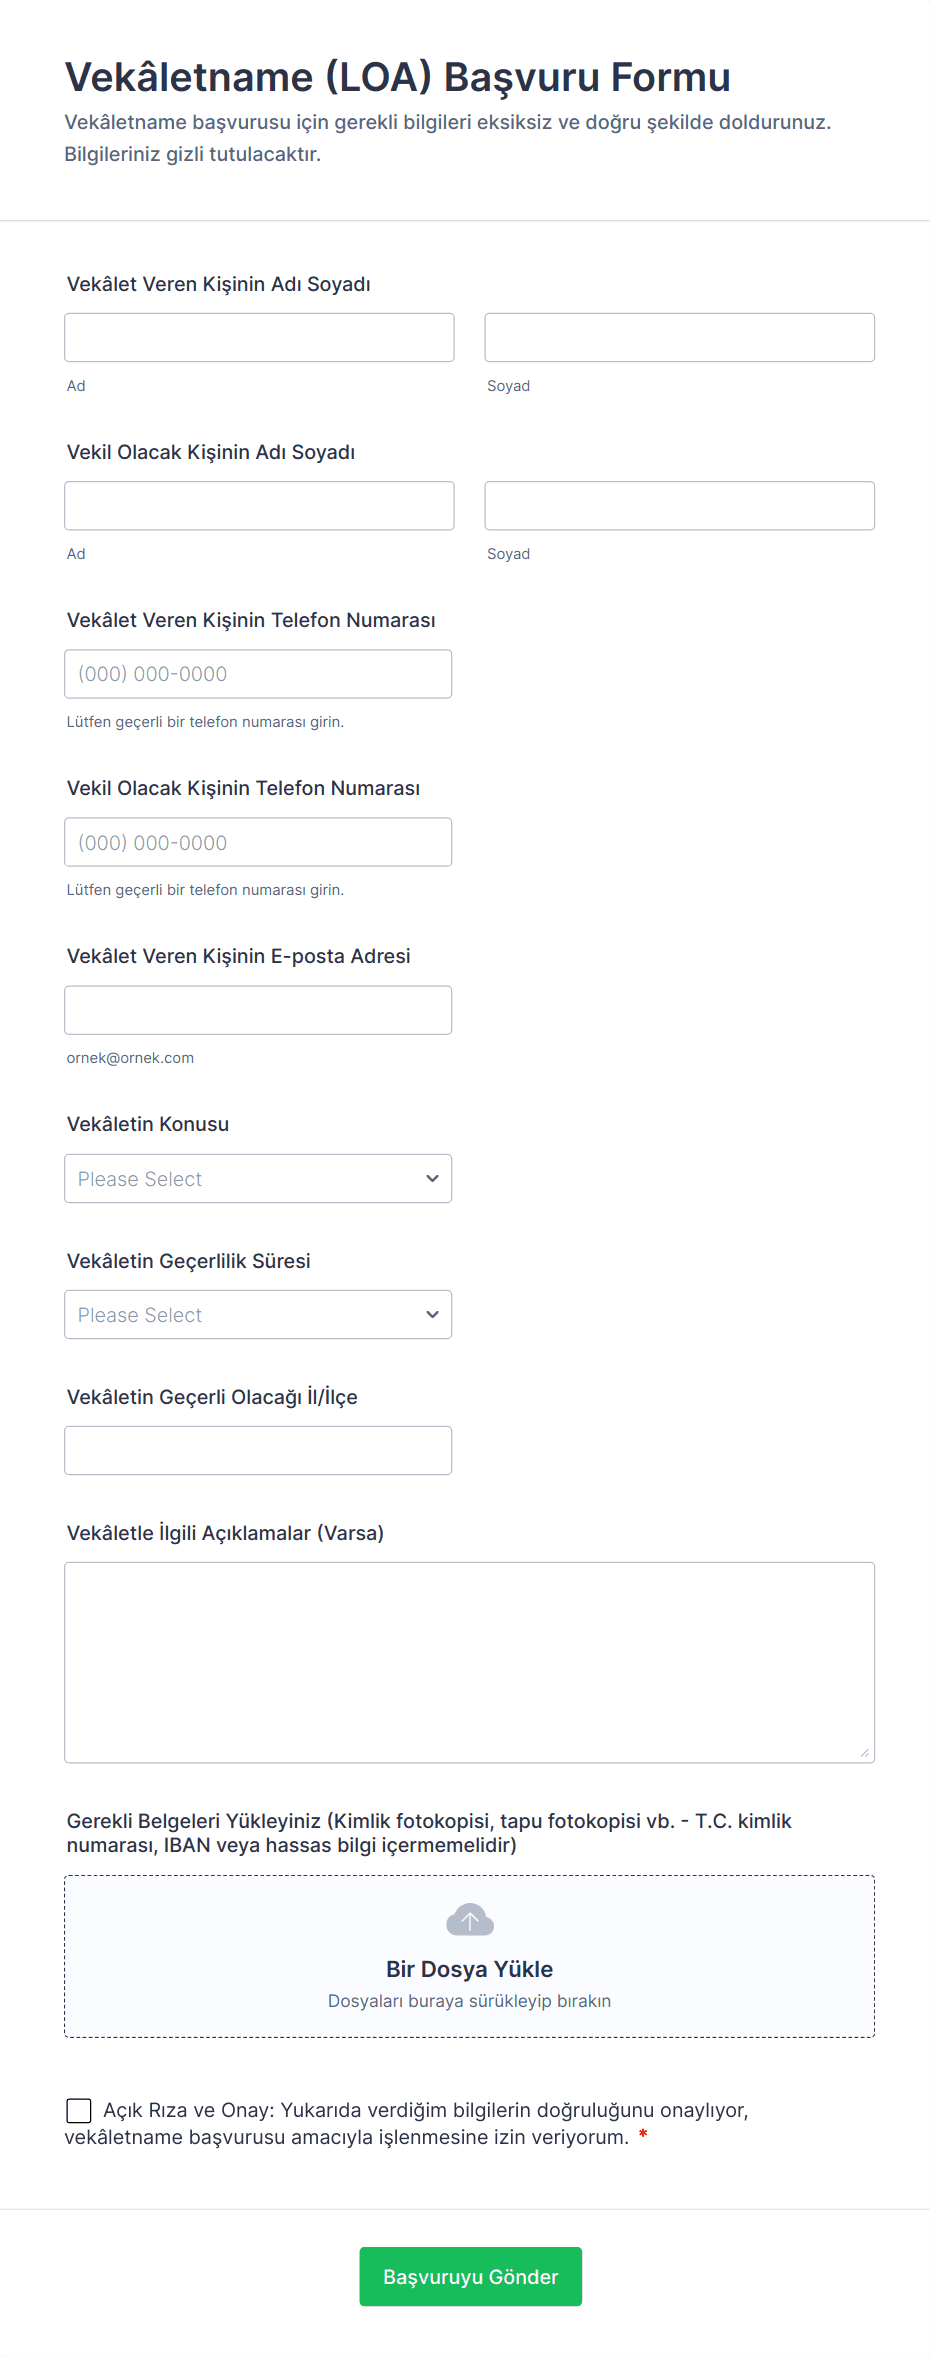
Task: Select the E-posta Adresi input field
Action: [x=258, y=1009]
